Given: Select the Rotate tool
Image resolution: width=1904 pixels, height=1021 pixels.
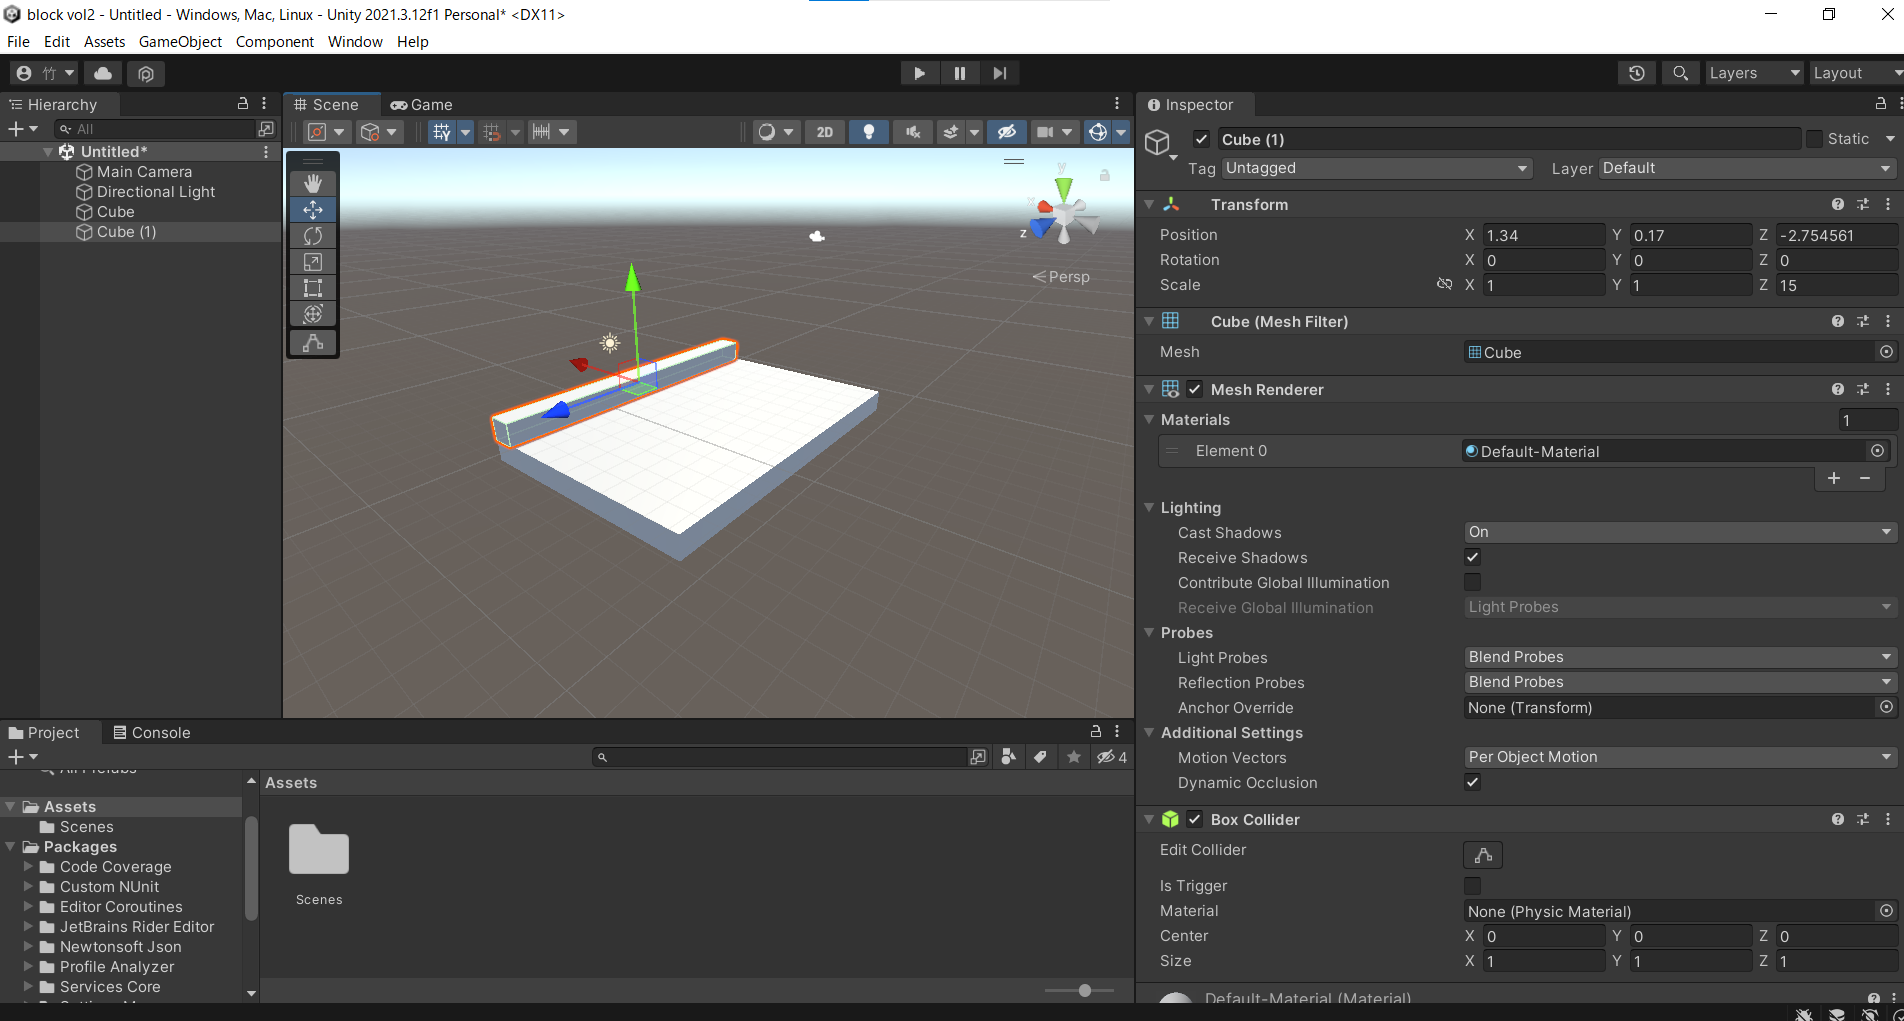Looking at the screenshot, I should pos(313,236).
